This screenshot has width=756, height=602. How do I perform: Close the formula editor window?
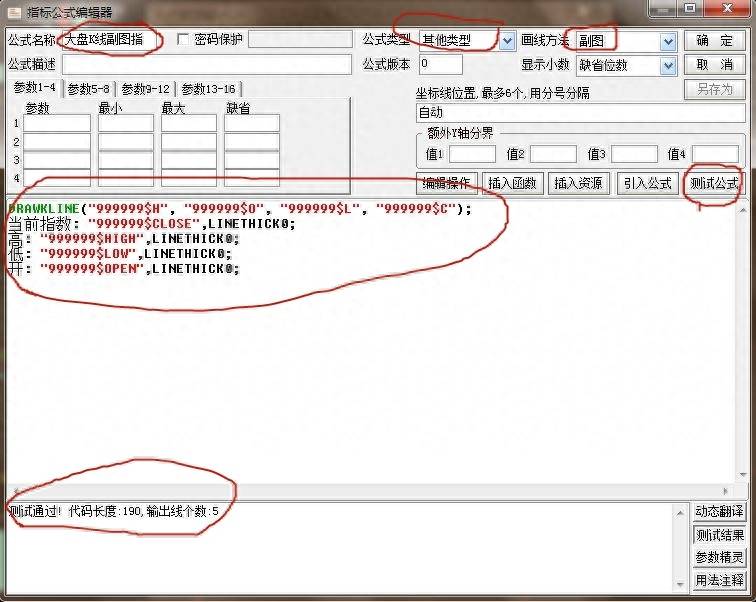728,8
